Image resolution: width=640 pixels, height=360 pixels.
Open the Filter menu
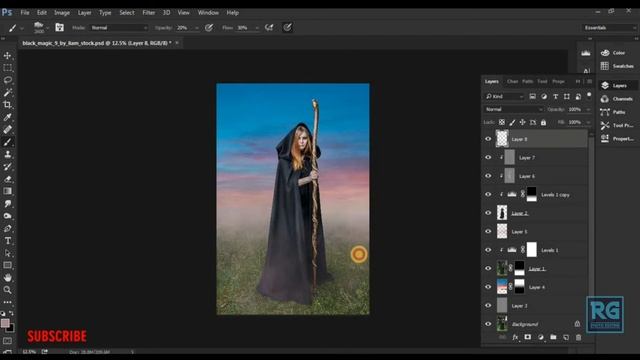click(149, 13)
